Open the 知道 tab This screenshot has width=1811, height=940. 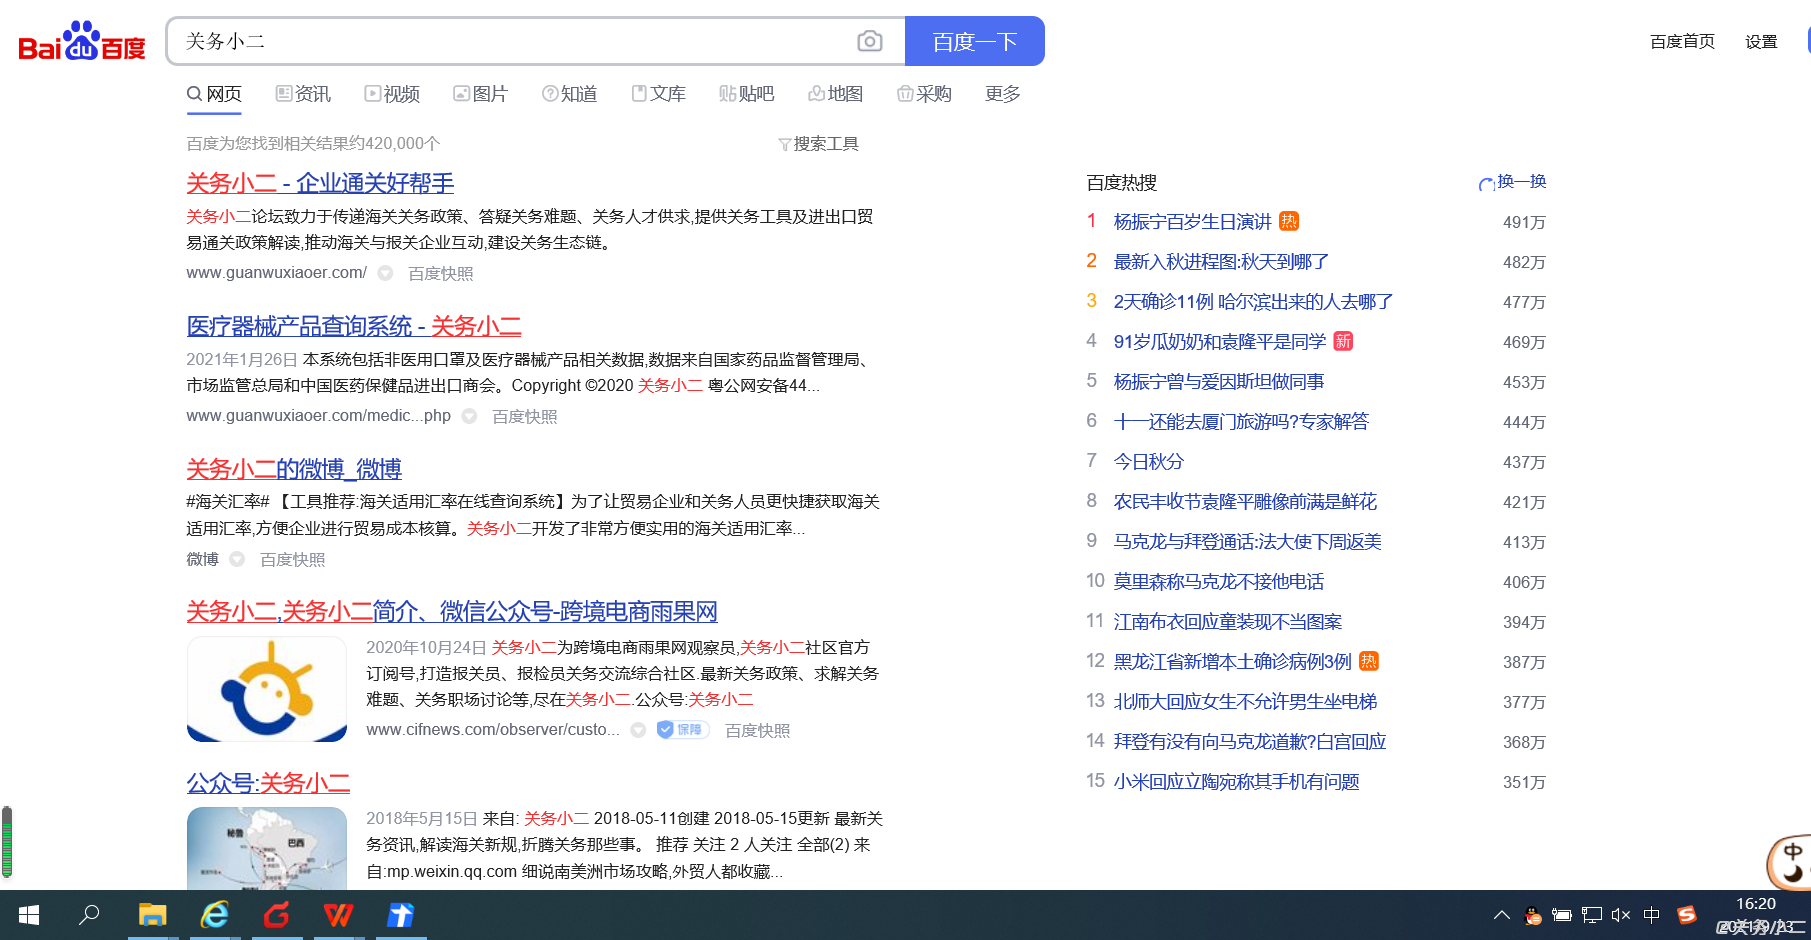click(569, 94)
